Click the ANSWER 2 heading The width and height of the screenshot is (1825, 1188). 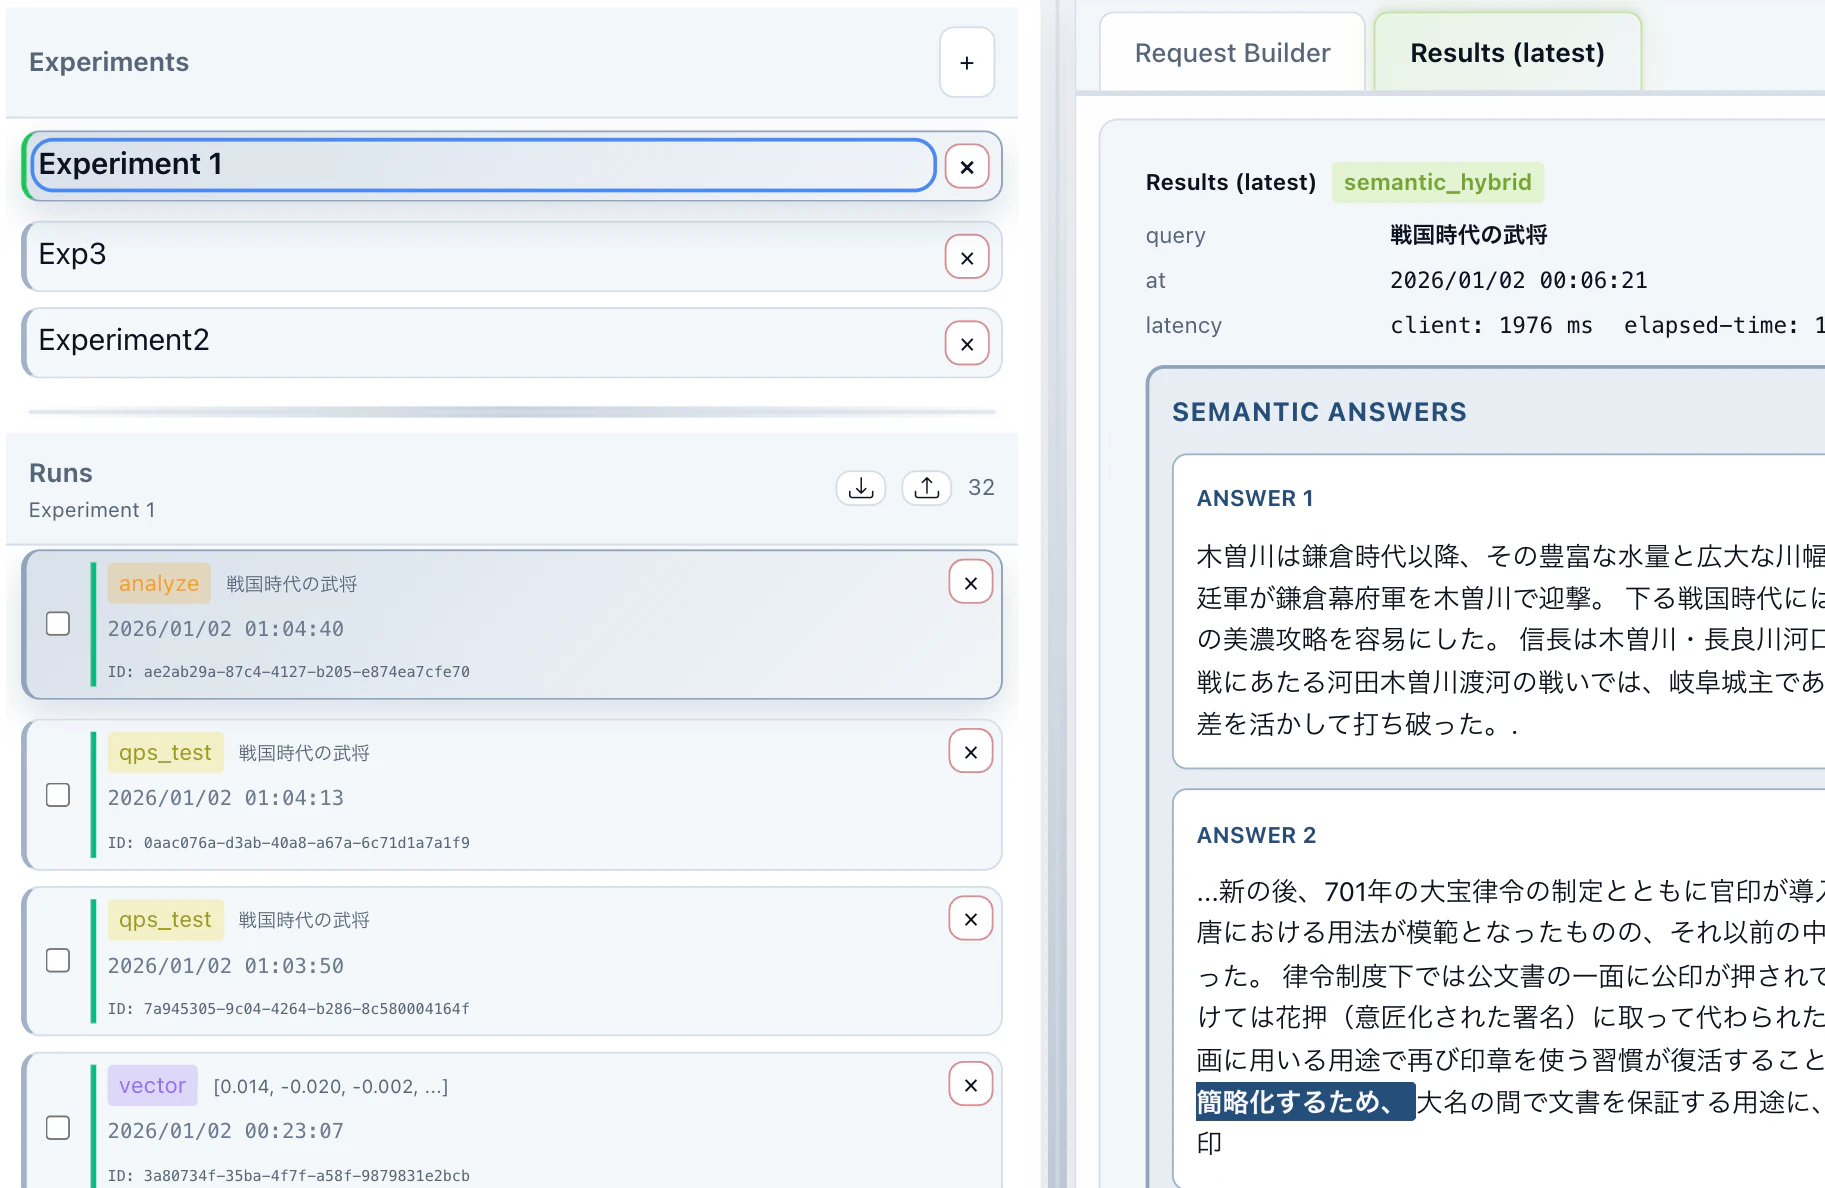tap(1257, 835)
